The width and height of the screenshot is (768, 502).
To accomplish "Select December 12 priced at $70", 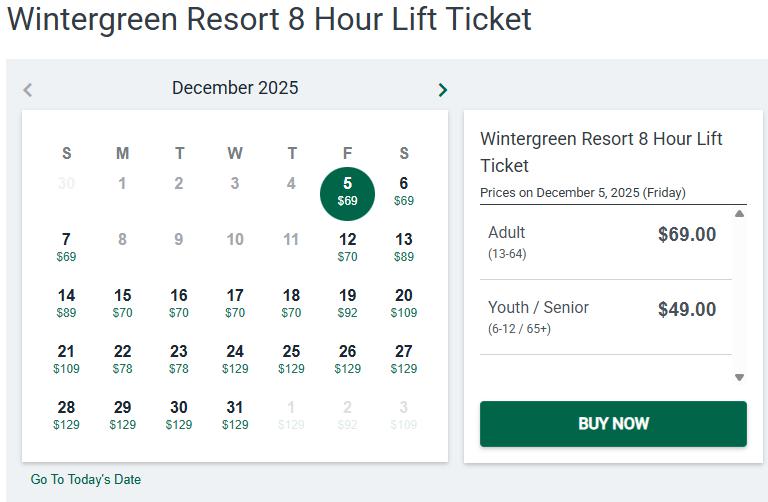I will [347, 247].
